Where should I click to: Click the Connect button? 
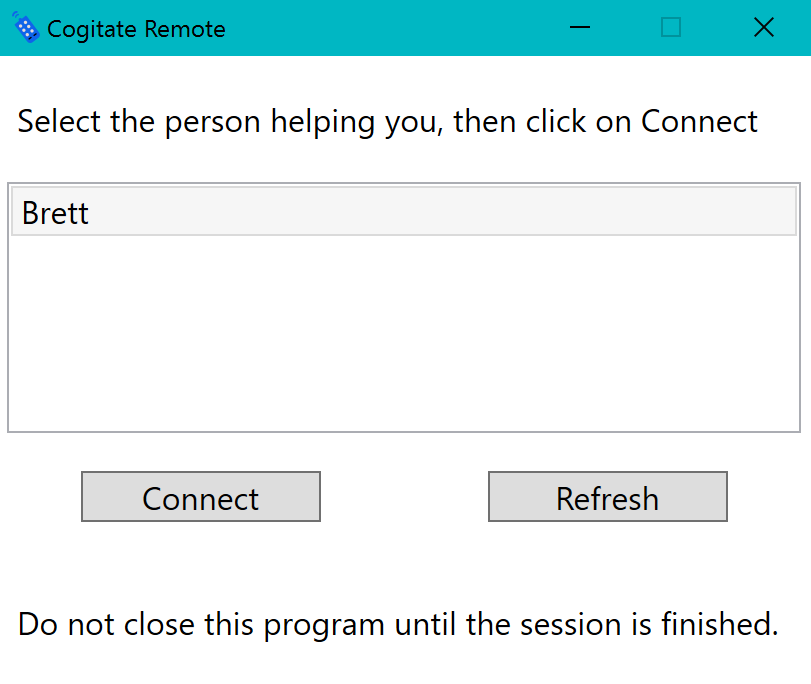tap(201, 497)
